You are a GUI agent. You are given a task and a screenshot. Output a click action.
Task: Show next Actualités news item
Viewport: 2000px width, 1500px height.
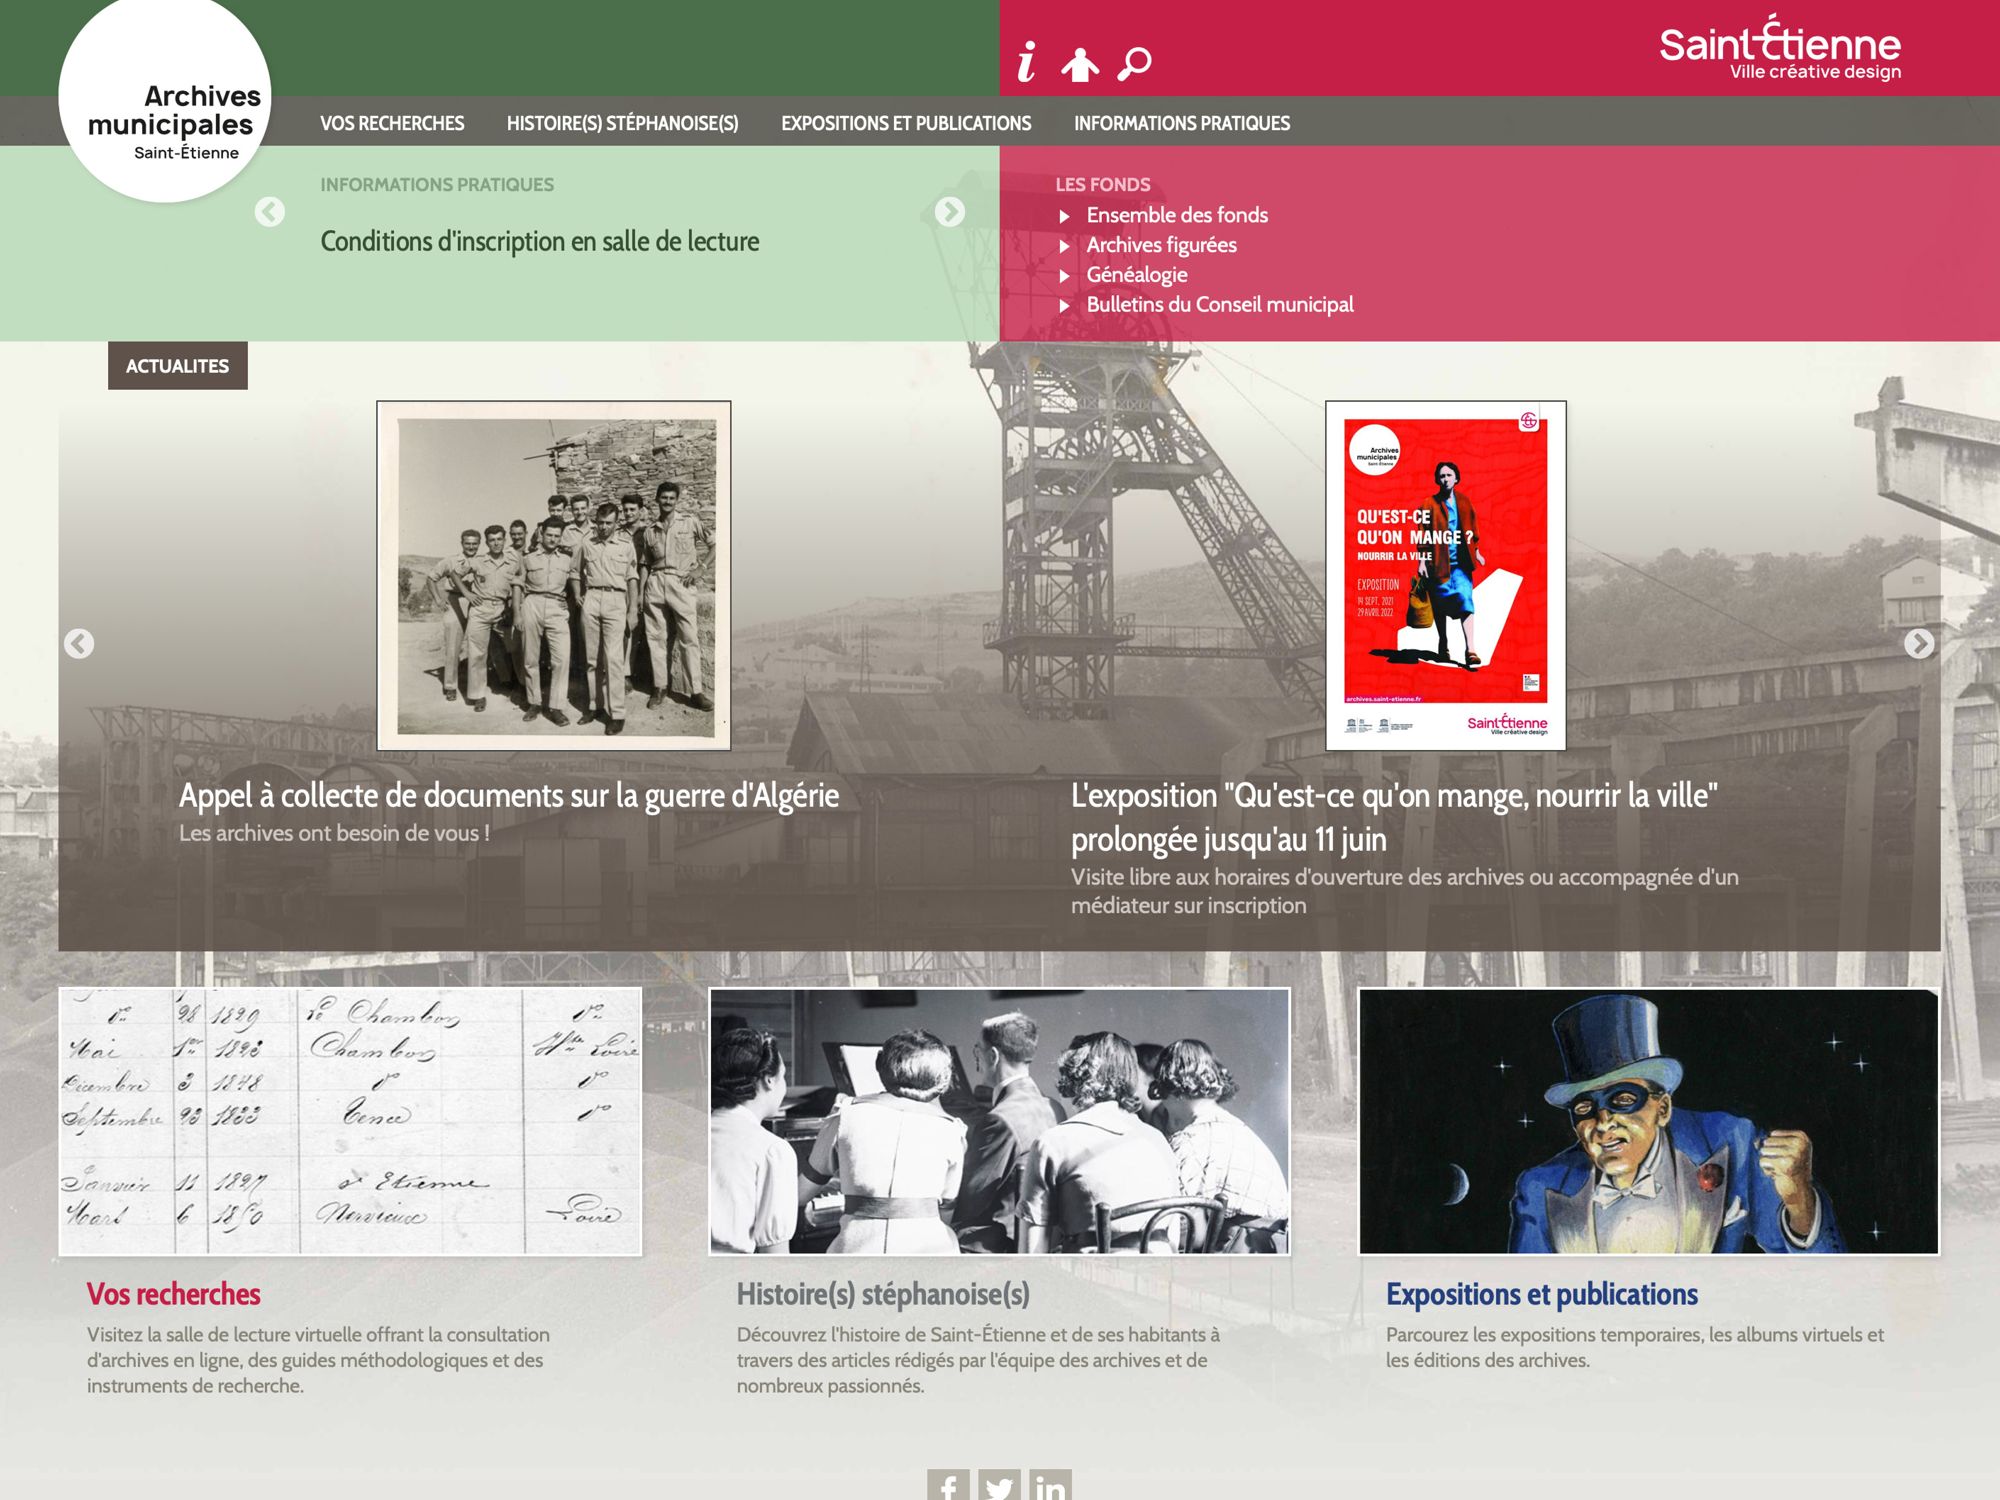1918,643
